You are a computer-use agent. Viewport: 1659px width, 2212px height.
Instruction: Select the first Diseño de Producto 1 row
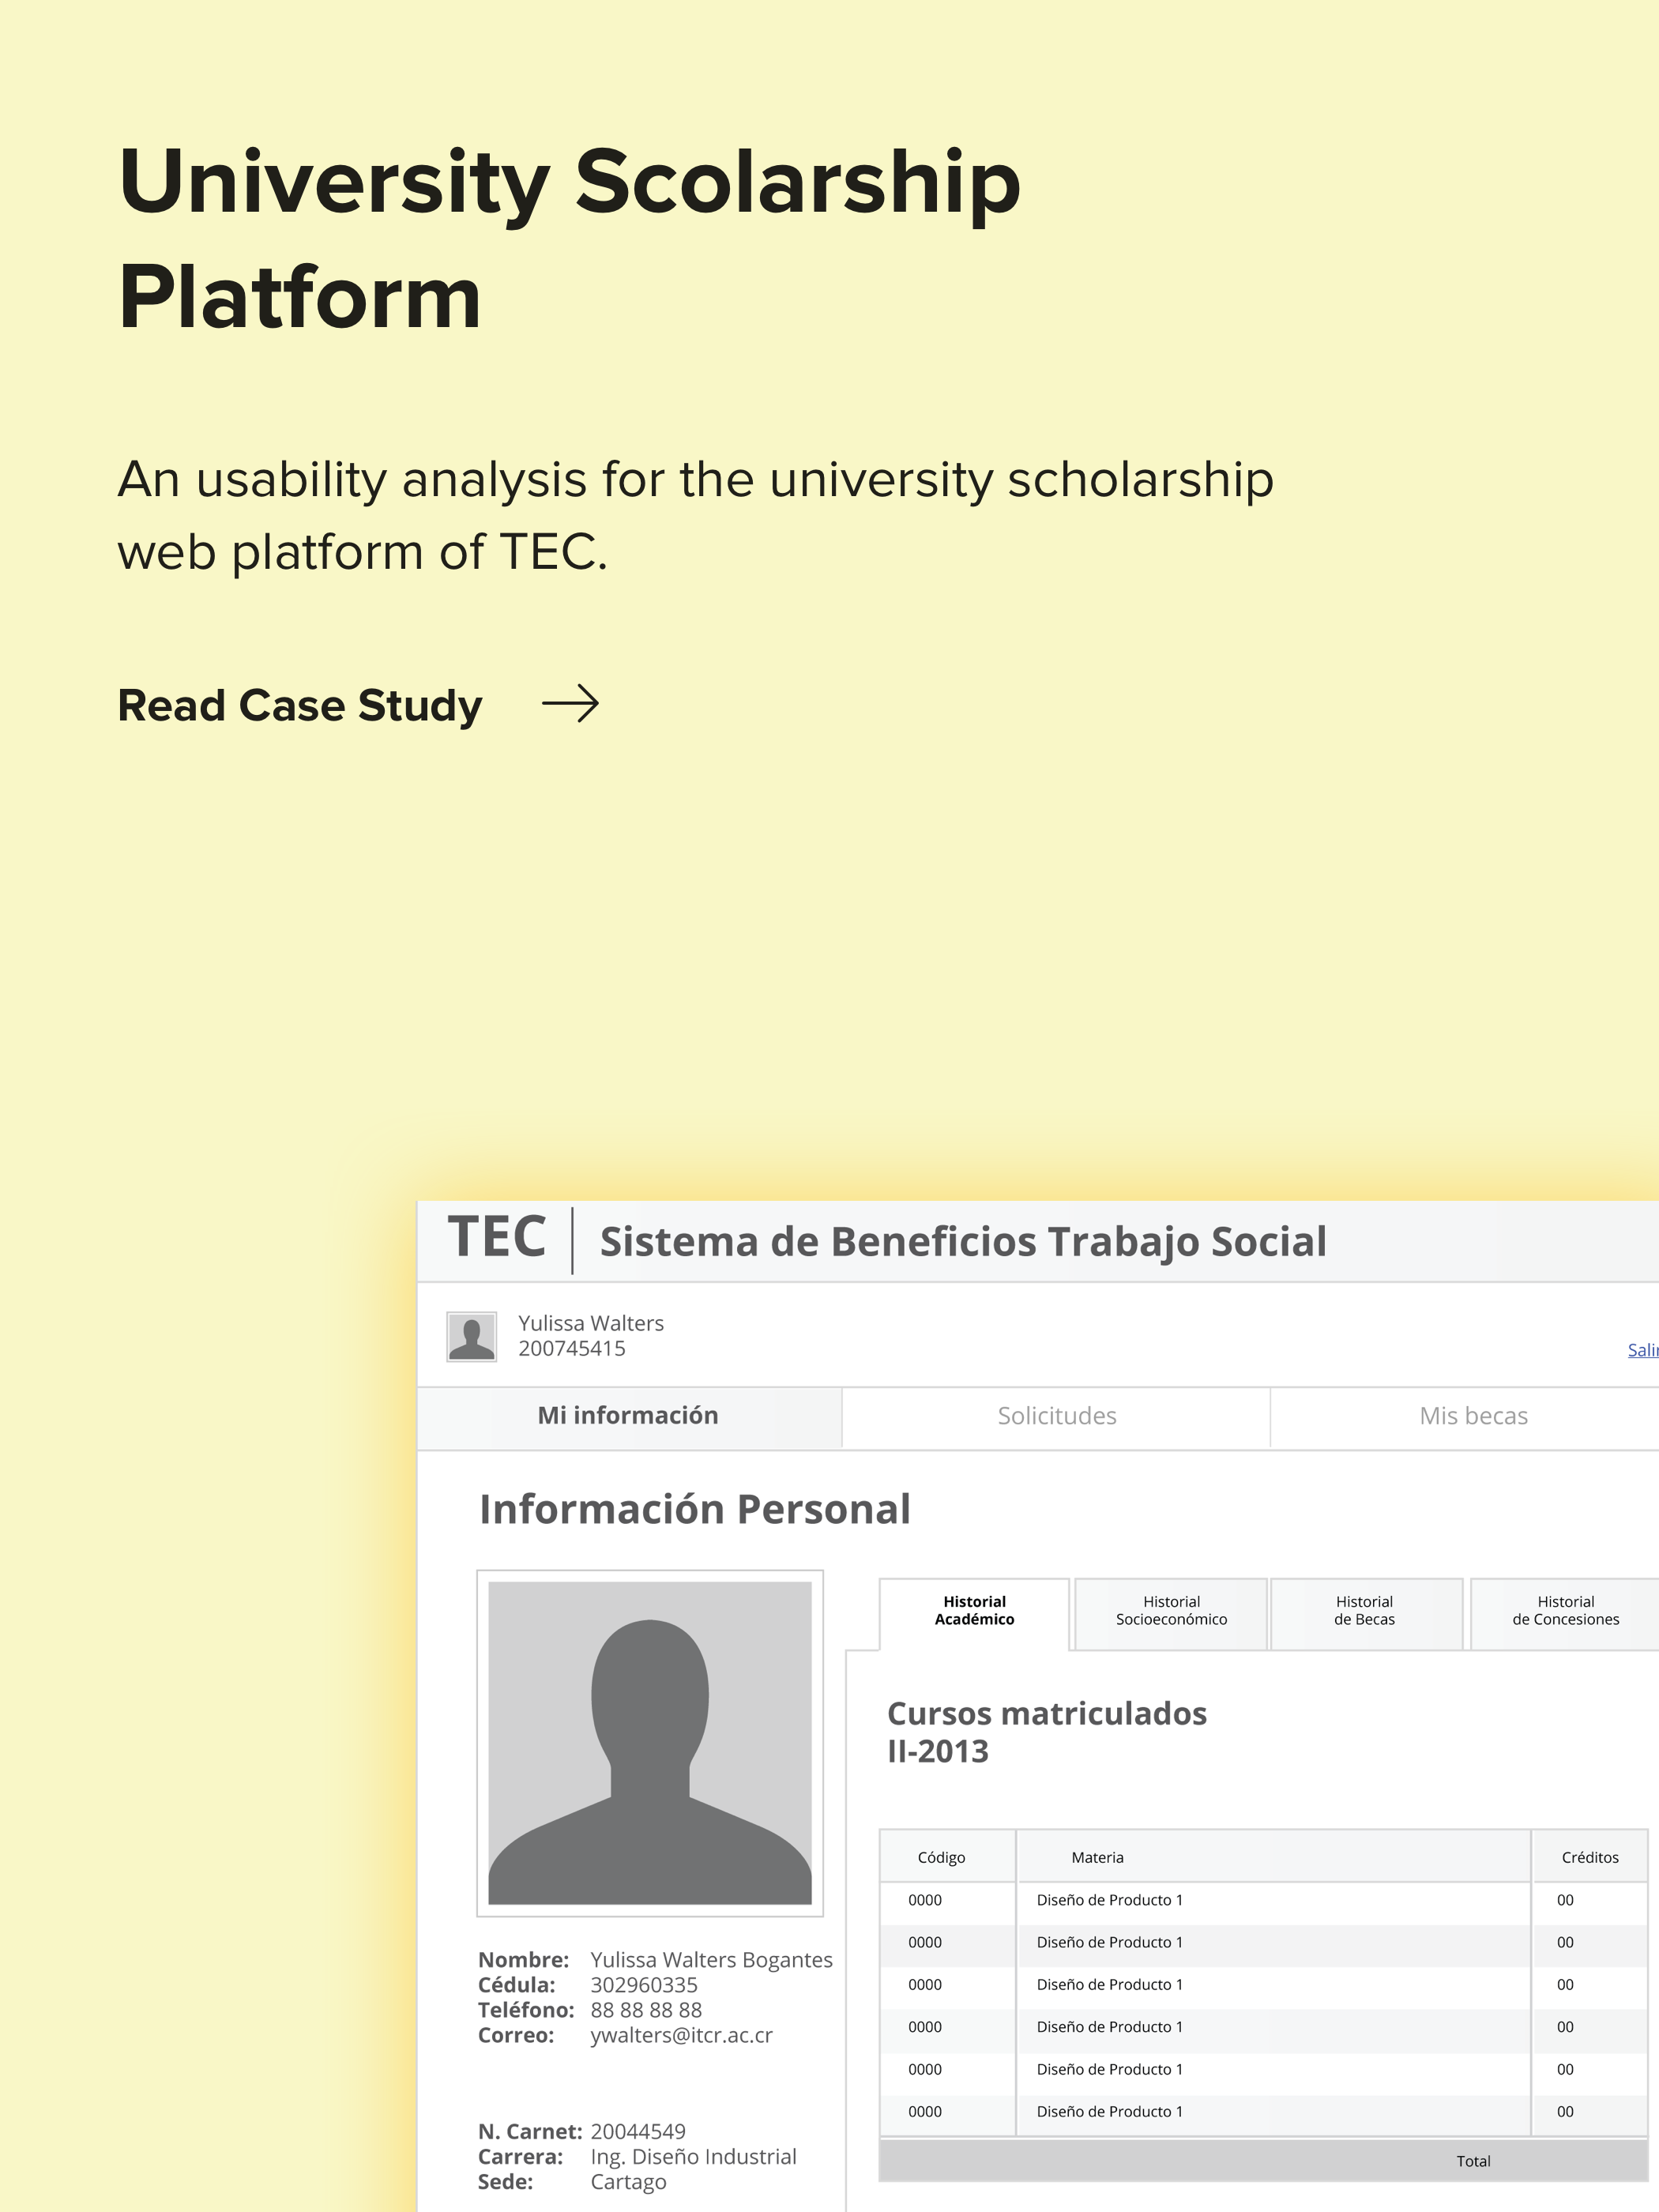[x=1263, y=1900]
